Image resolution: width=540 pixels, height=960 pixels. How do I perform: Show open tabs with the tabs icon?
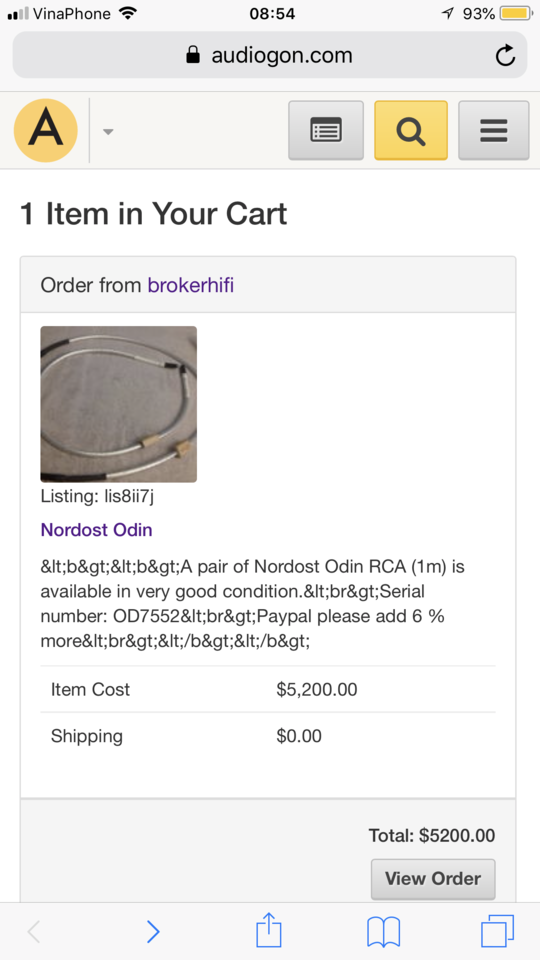click(498, 931)
